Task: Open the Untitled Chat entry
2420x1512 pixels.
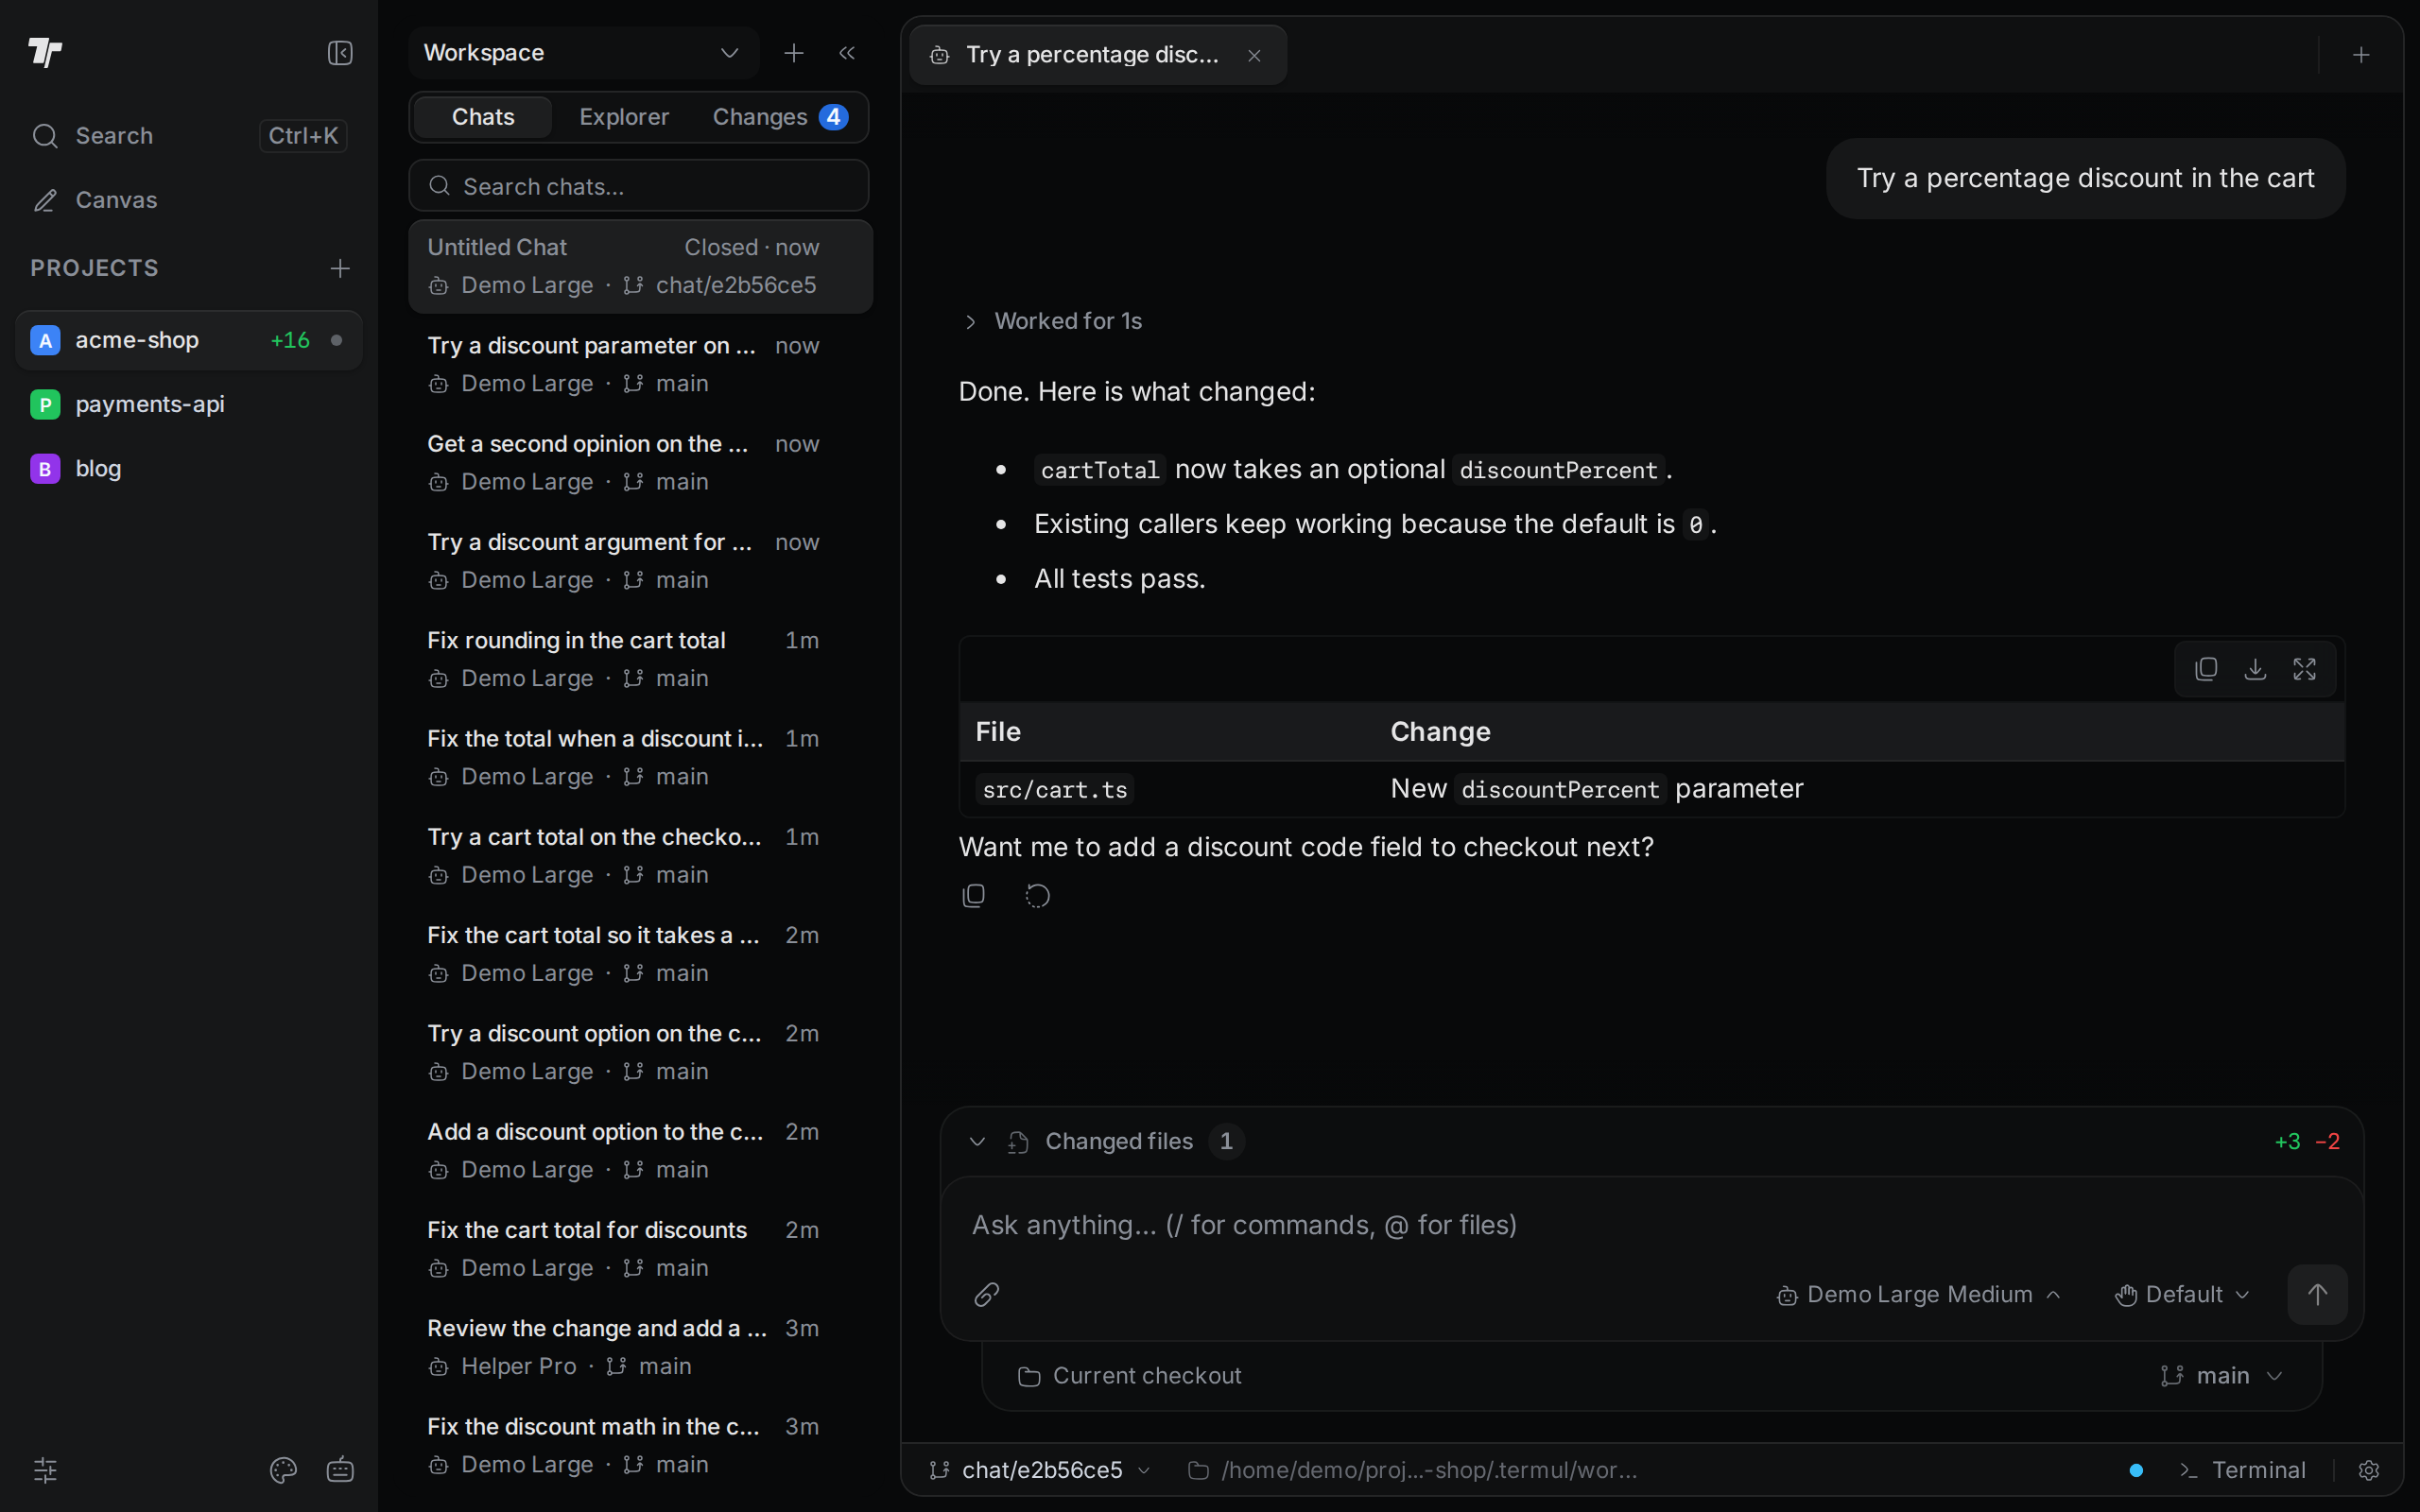Action: click(640, 266)
